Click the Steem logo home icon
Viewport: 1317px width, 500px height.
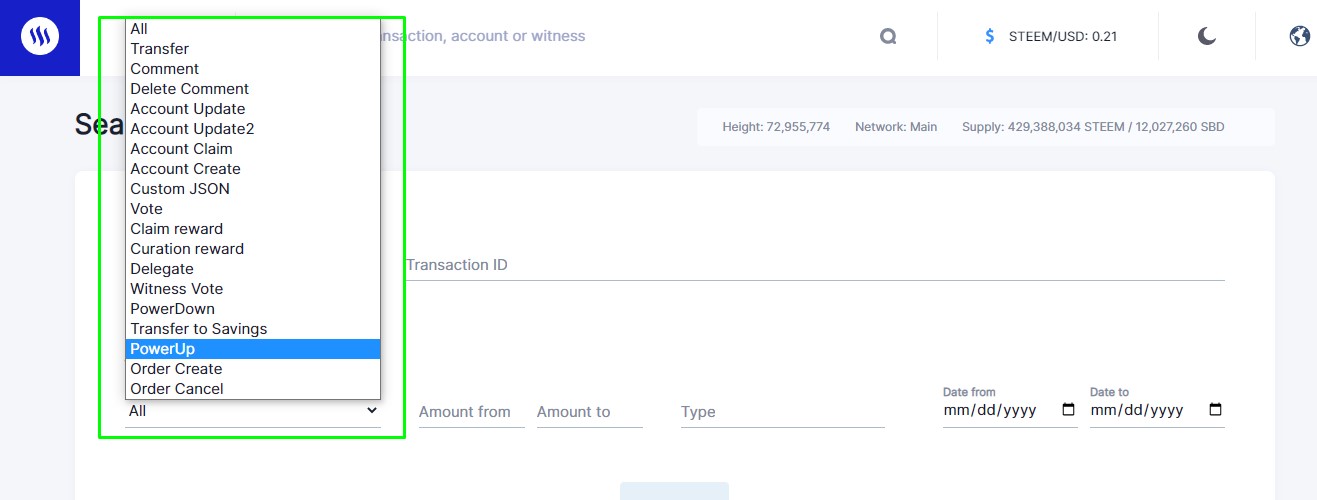click(x=40, y=37)
